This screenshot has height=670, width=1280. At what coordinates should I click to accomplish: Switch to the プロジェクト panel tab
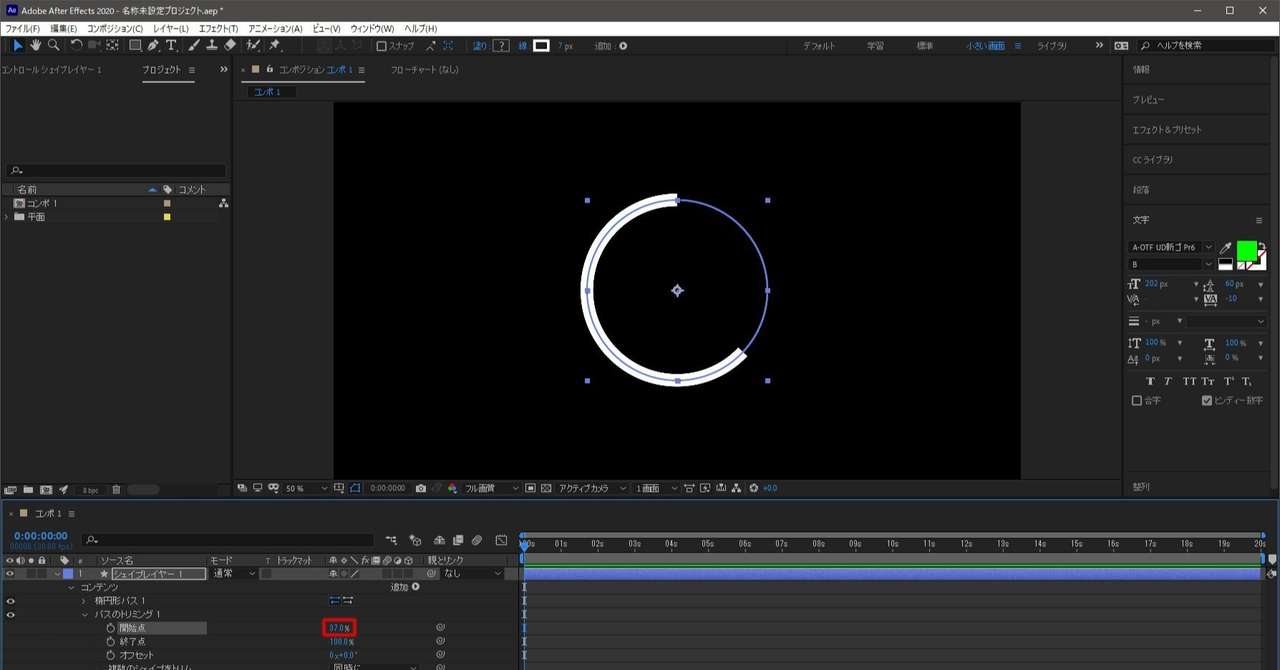pyautogui.click(x=162, y=70)
